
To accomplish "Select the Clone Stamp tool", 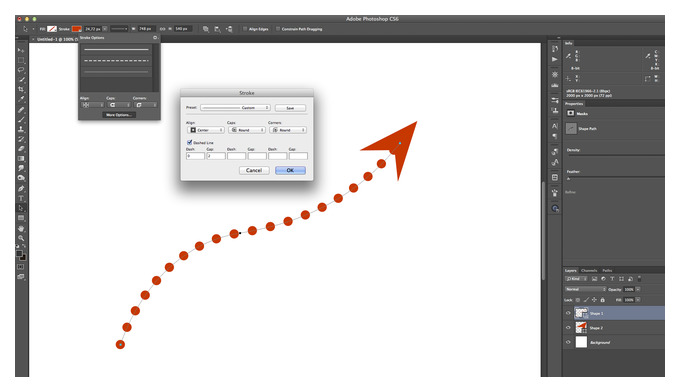I will click(21, 129).
